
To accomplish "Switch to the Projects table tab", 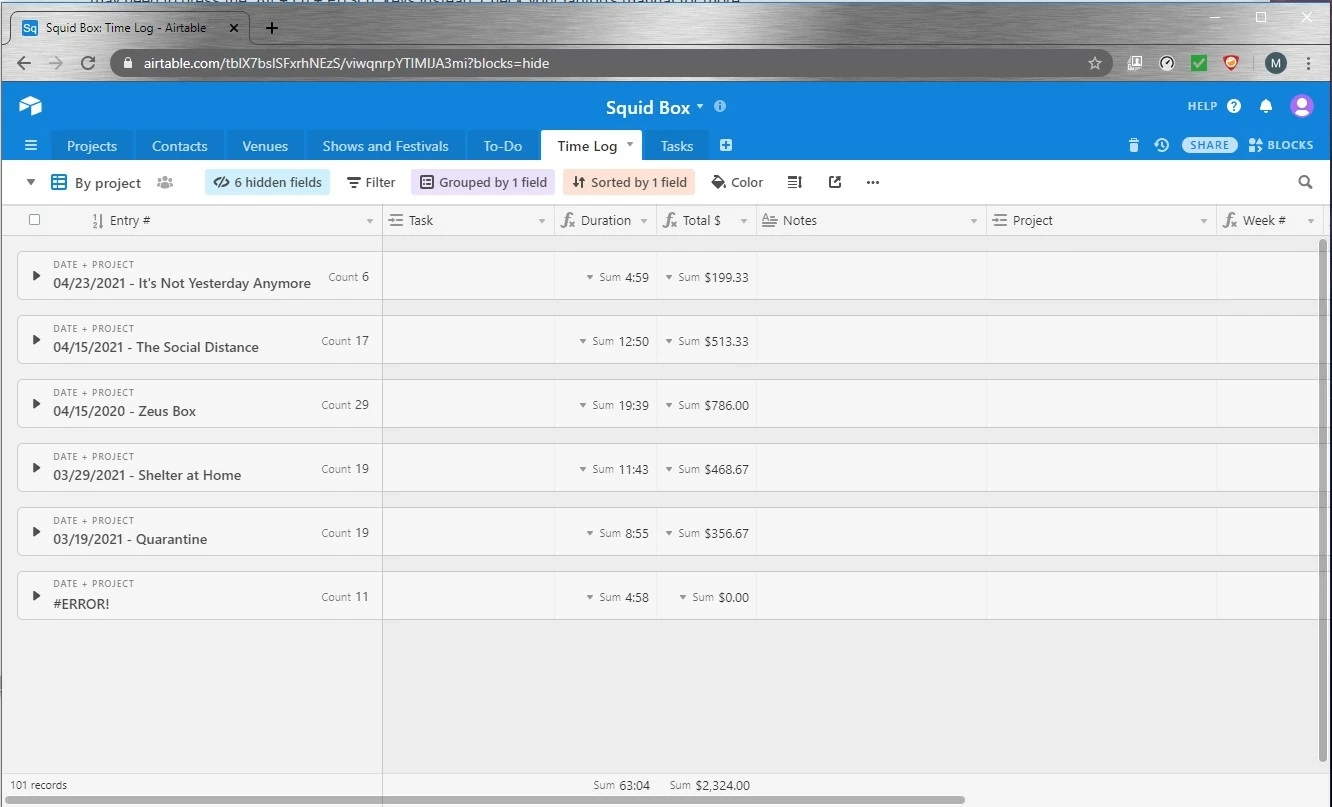I will point(92,146).
